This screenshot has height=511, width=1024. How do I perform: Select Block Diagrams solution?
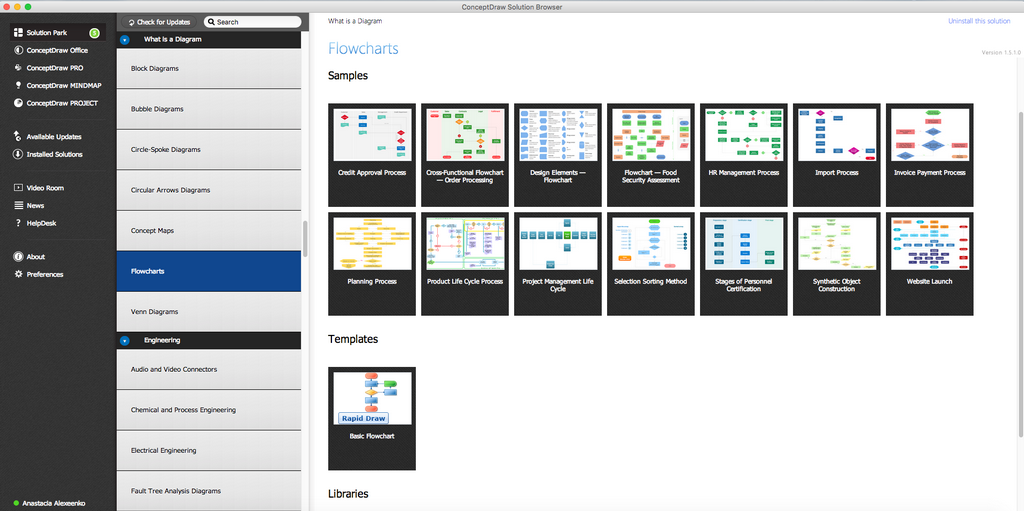(x=209, y=69)
